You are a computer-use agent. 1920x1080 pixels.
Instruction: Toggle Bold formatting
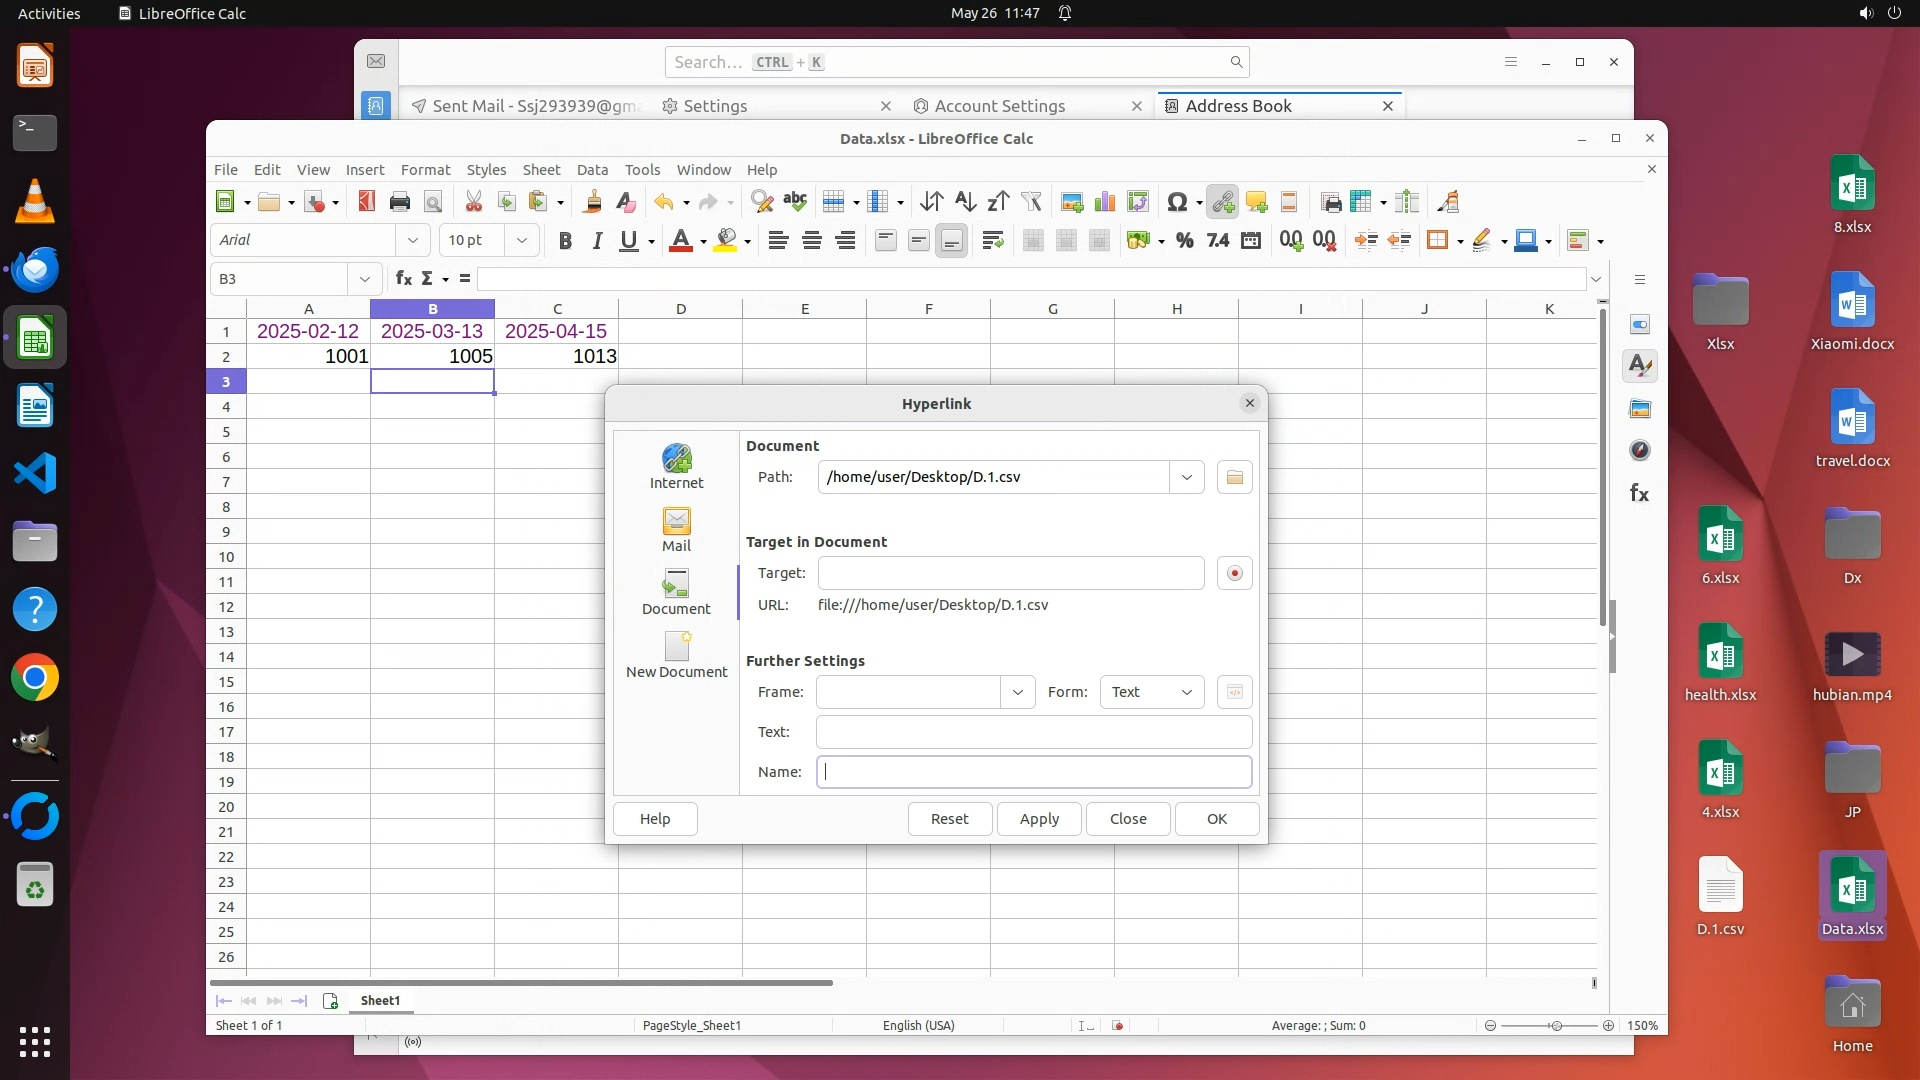(565, 240)
